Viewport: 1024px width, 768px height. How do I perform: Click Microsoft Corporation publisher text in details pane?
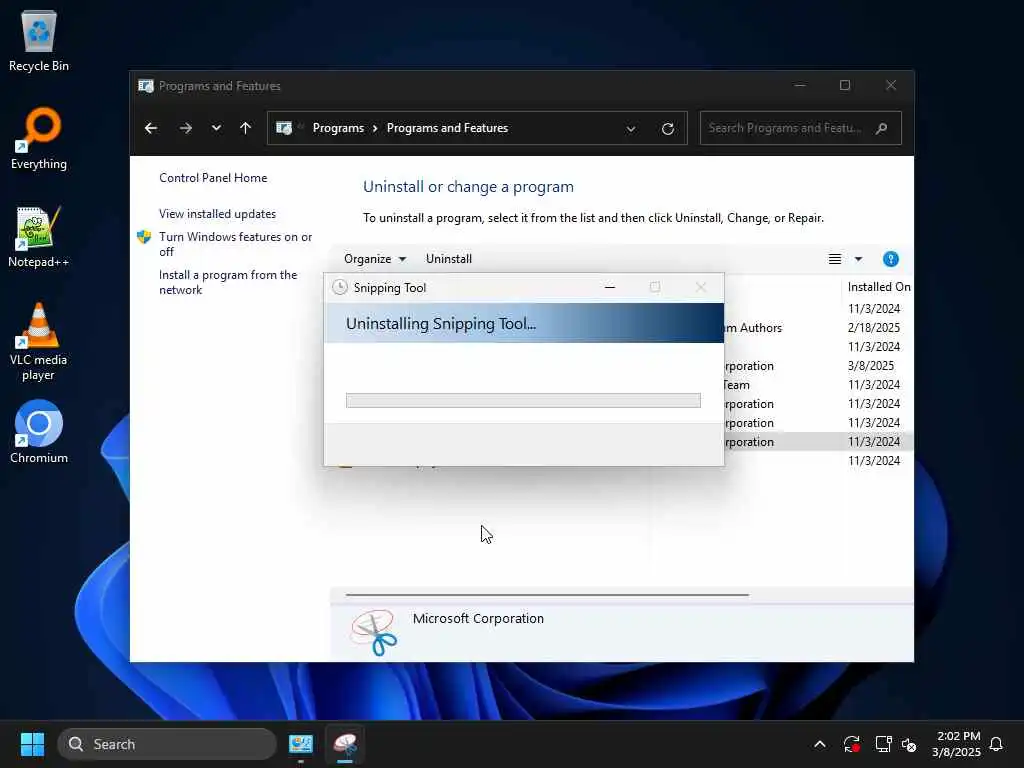[478, 618]
